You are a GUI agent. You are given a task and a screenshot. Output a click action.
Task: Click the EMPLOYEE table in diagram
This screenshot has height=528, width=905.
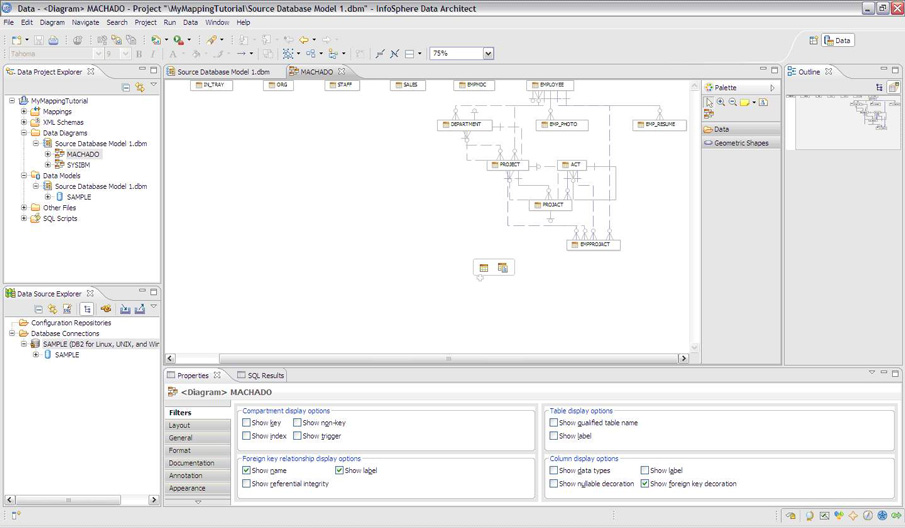click(550, 85)
